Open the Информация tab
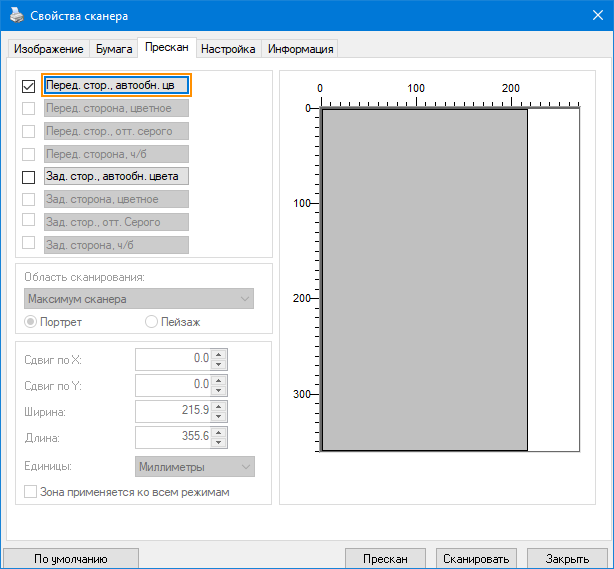The height and width of the screenshot is (569, 614). tap(300, 49)
